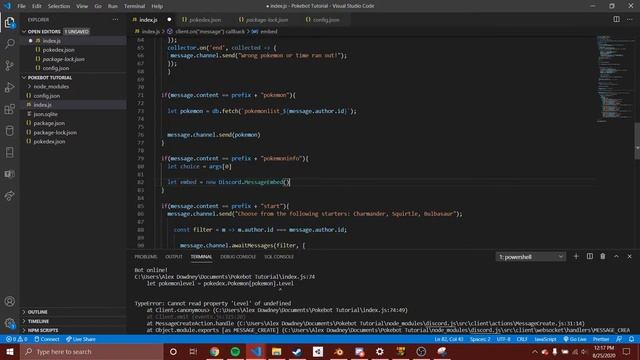Open the Manage gear in activity bar

click(9, 323)
